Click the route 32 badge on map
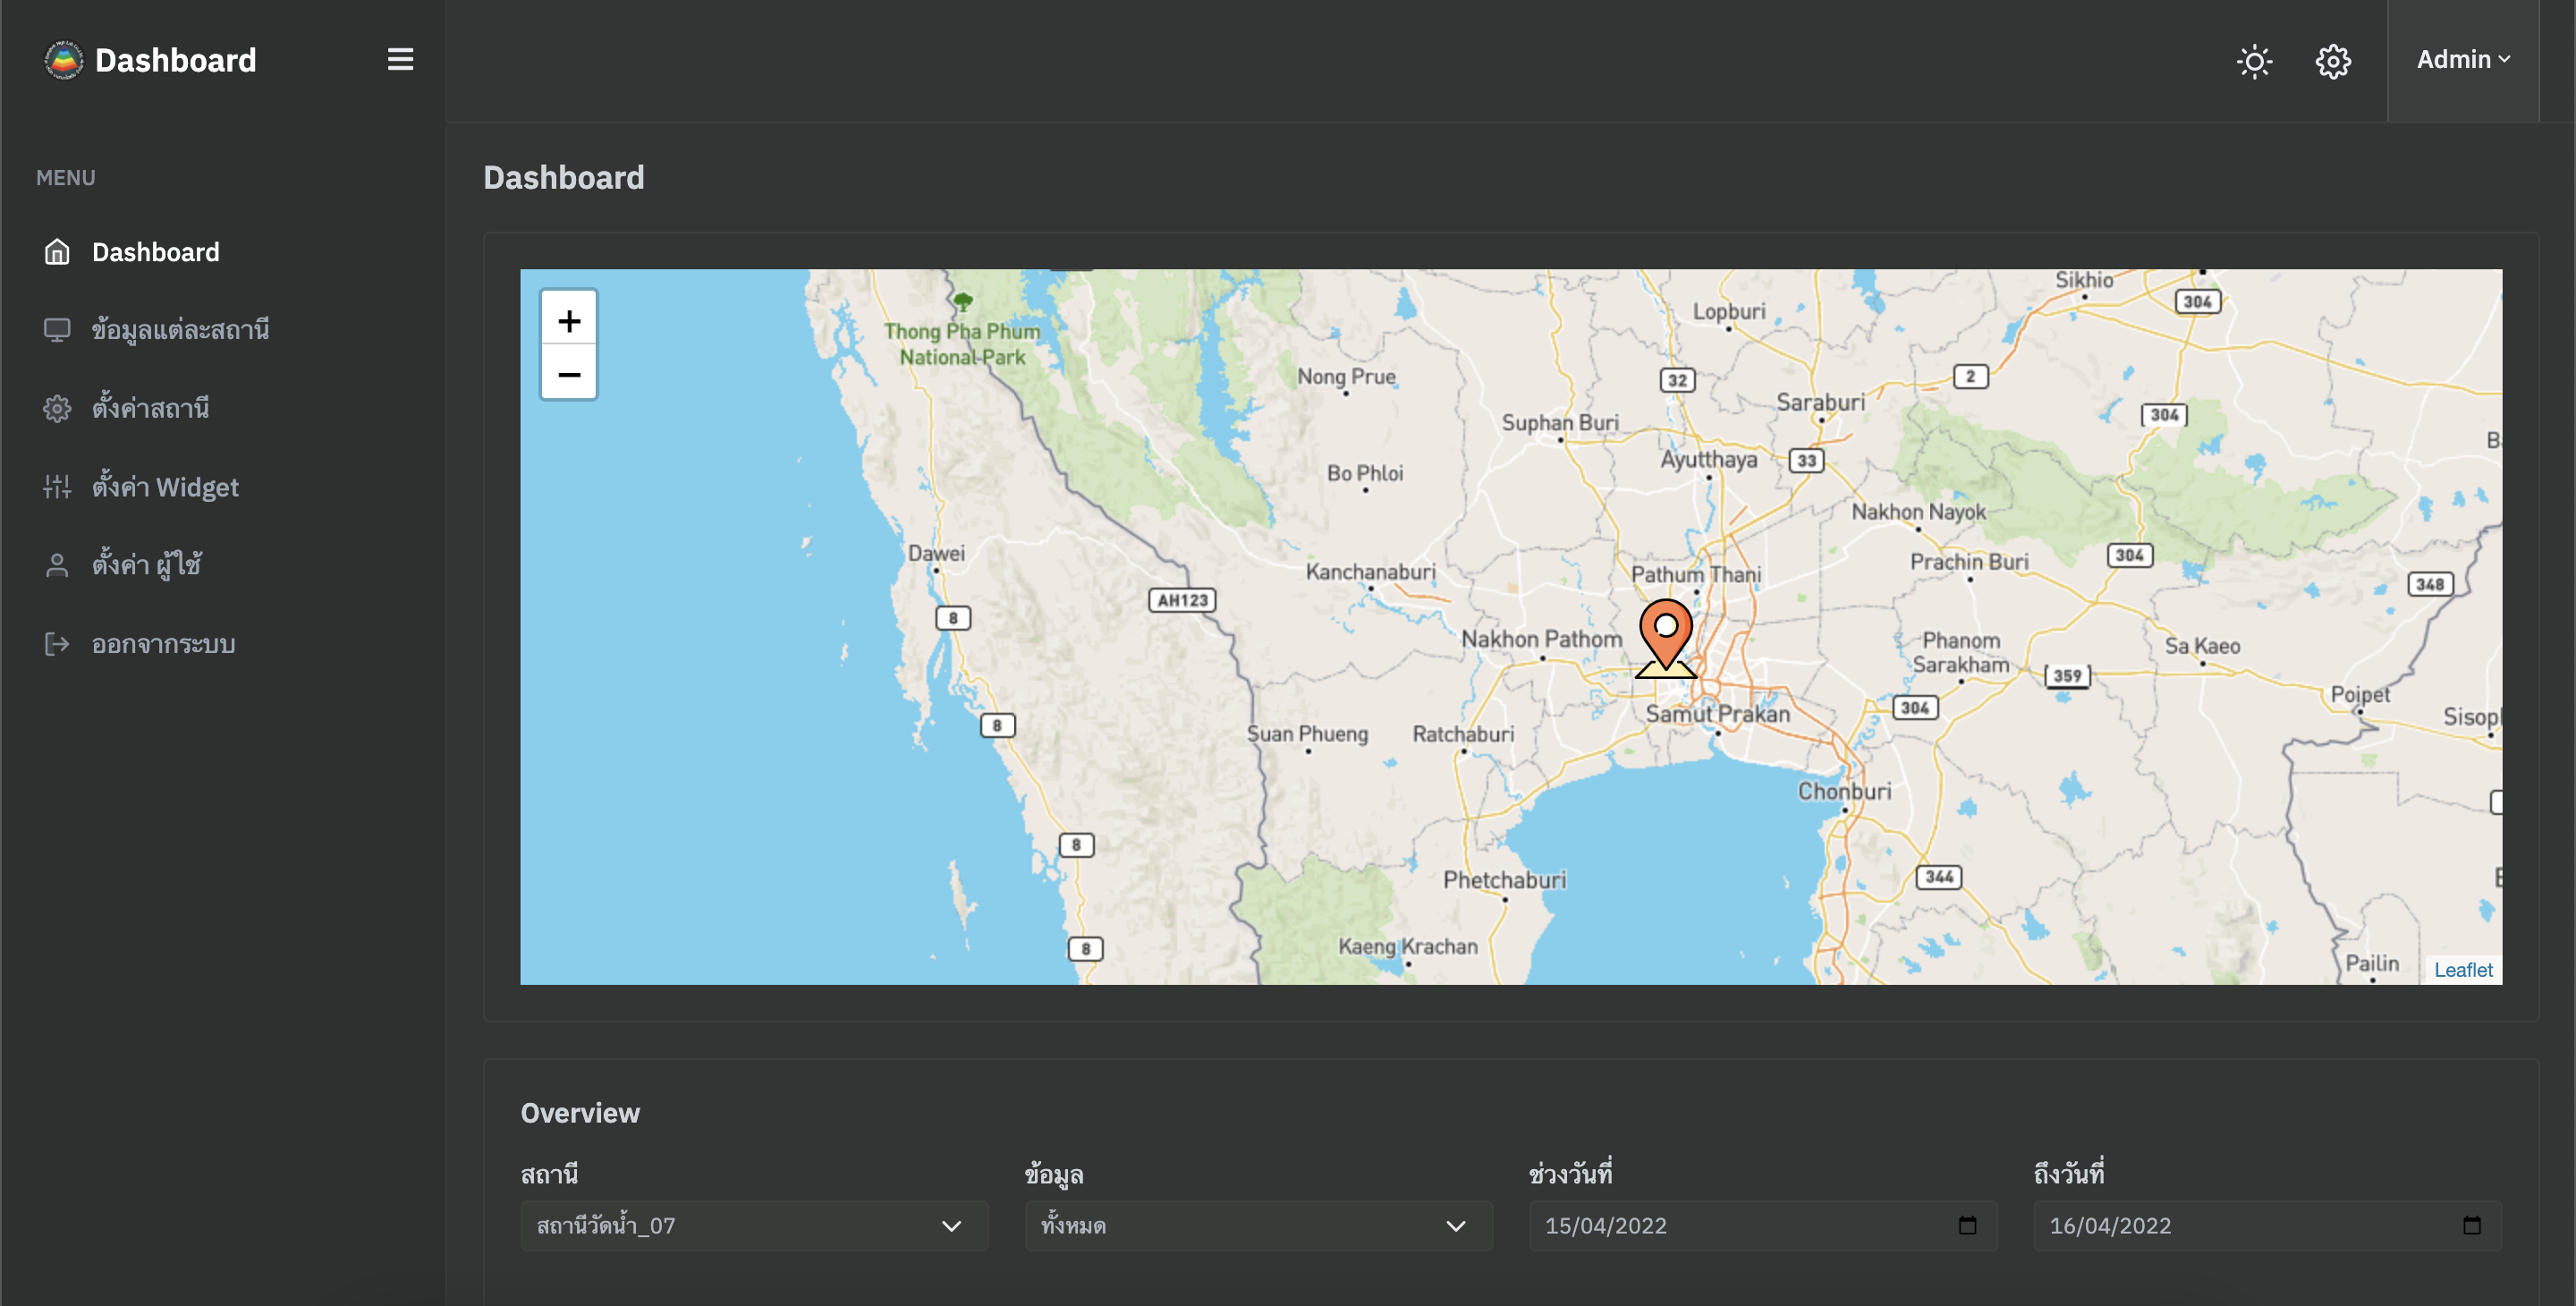This screenshot has height=1306, width=2576. point(1677,380)
